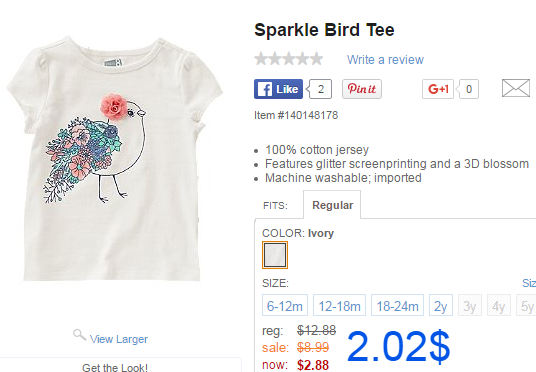The image size is (536, 372).
Task: Click the Google +1 button
Action: click(x=438, y=89)
